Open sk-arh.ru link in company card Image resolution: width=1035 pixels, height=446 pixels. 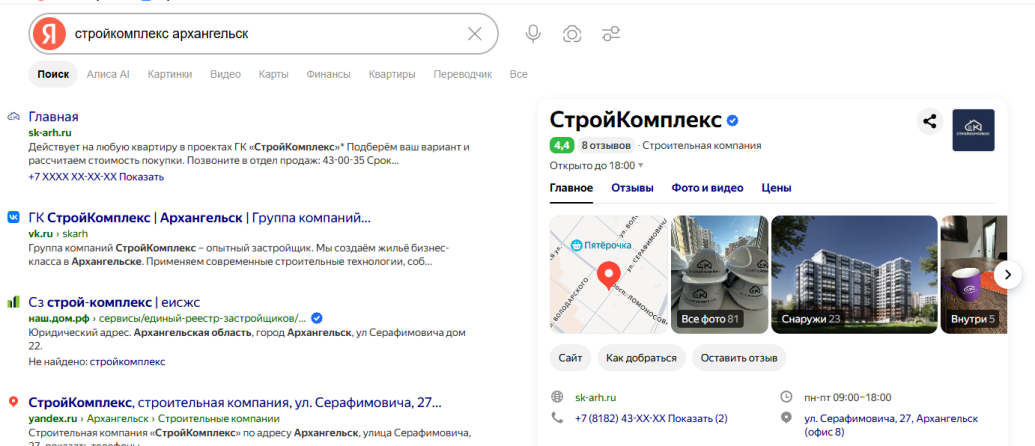(596, 397)
